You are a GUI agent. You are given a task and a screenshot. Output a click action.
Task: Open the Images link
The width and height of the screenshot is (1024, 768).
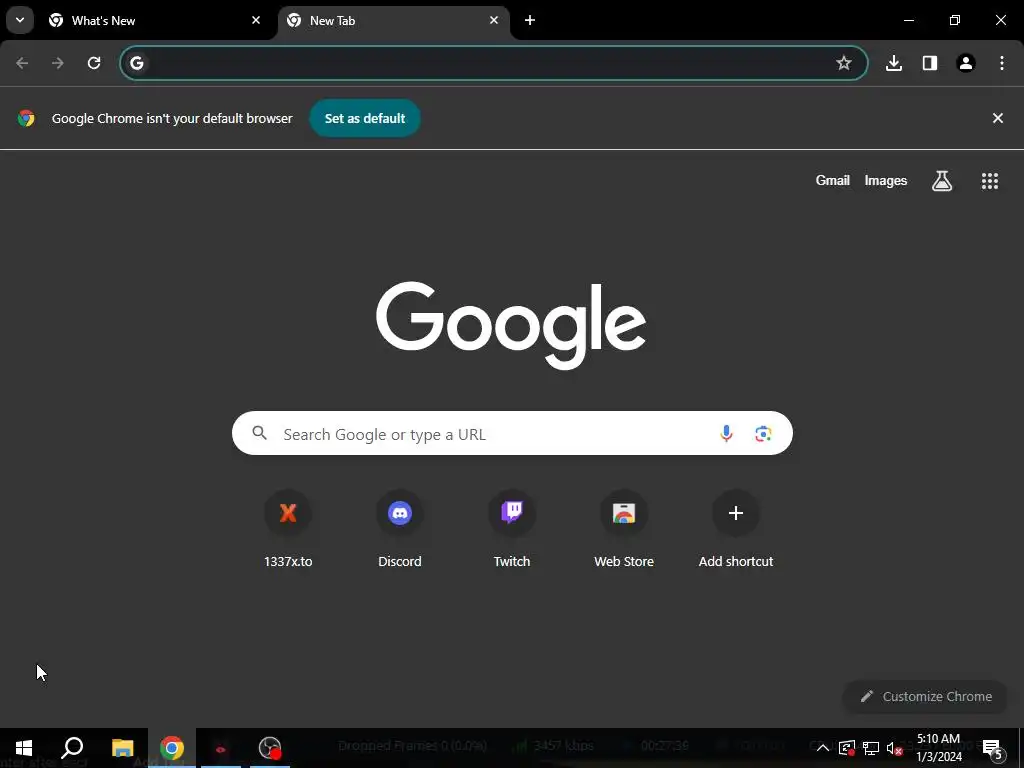point(886,180)
